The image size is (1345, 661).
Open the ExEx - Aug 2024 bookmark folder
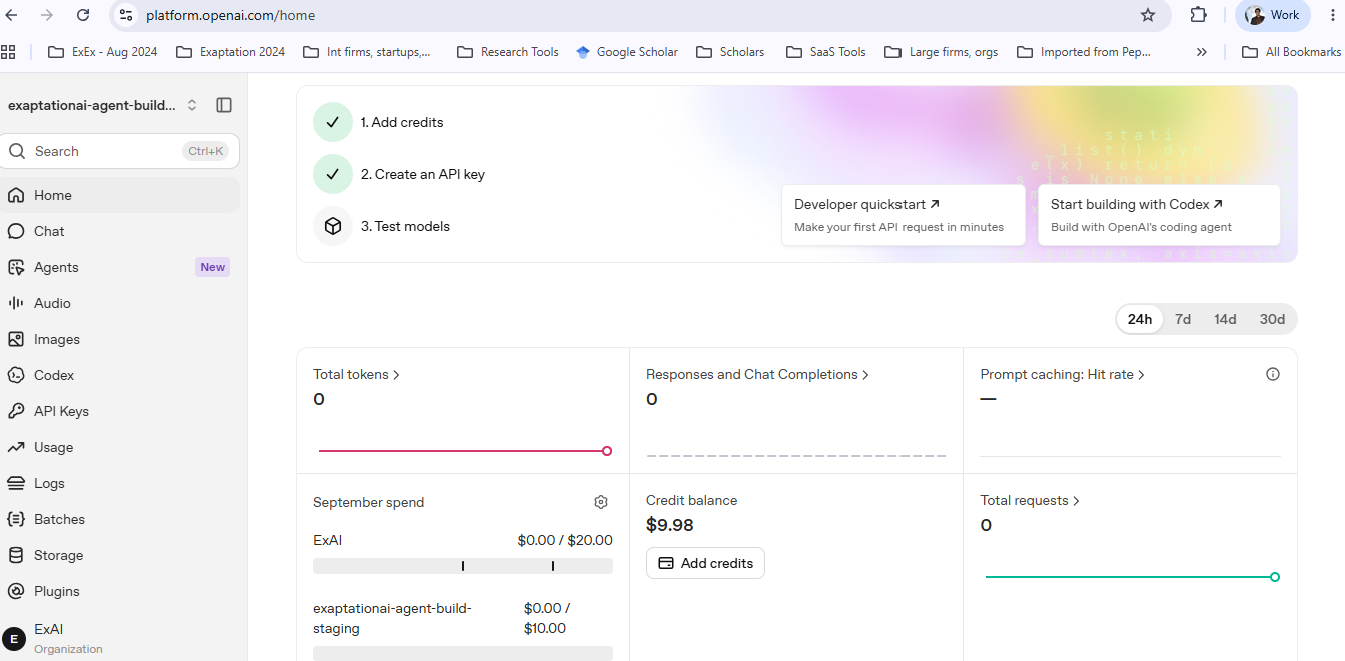103,52
